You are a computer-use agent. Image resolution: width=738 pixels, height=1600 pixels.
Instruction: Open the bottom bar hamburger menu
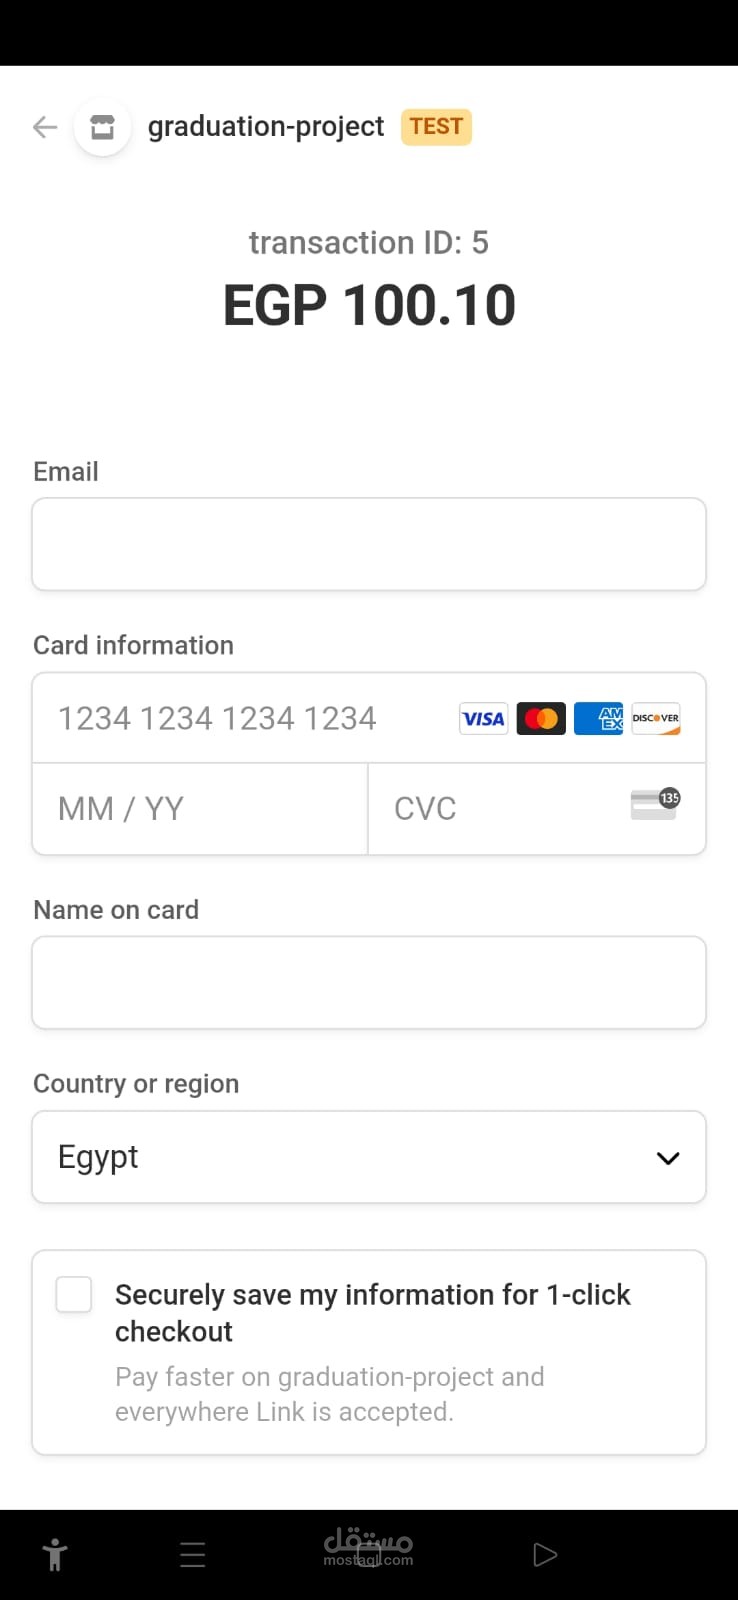[x=193, y=1554]
